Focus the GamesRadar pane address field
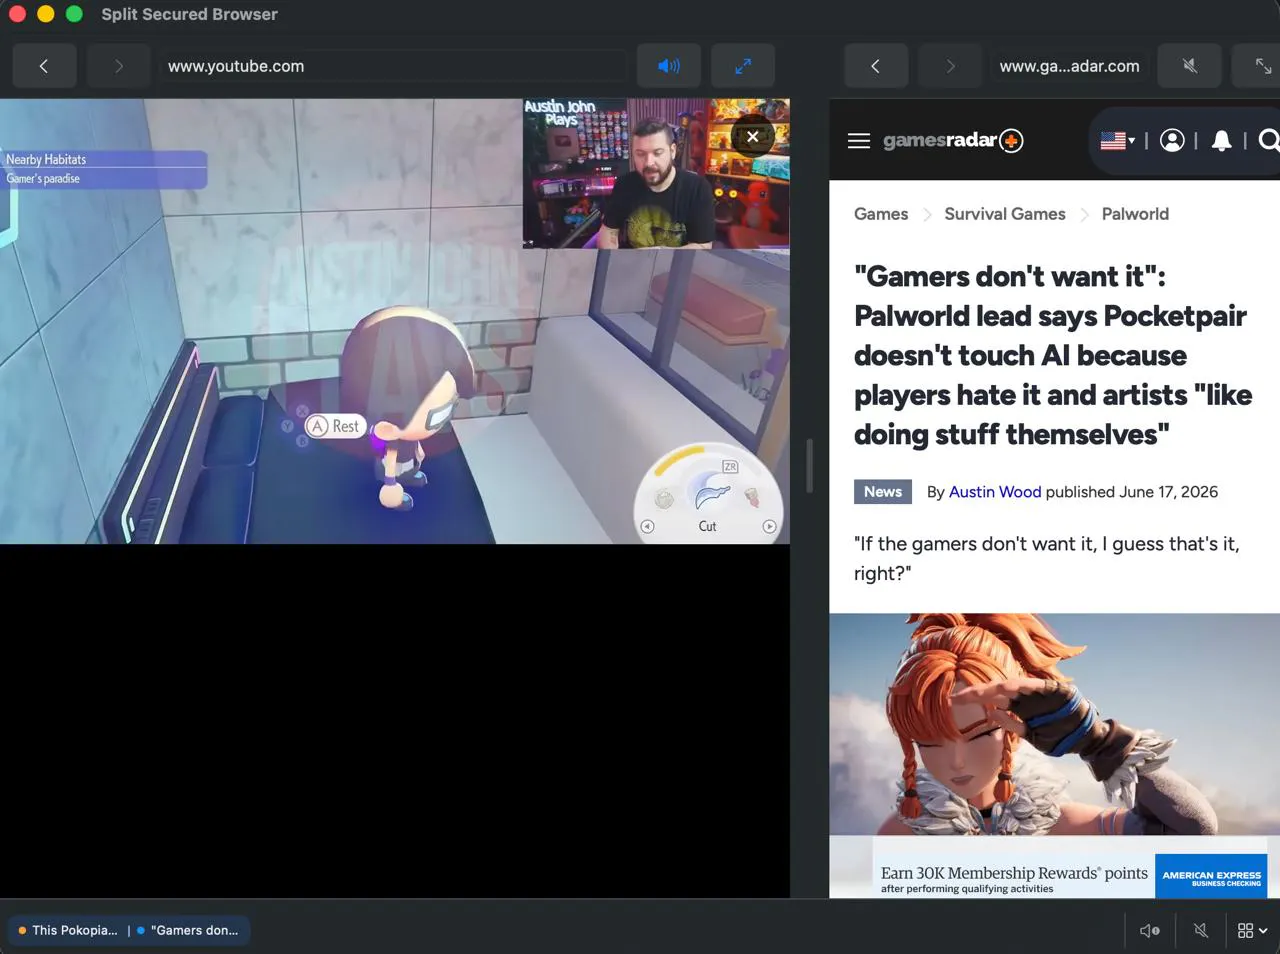The height and width of the screenshot is (954, 1280). pos(1069,66)
